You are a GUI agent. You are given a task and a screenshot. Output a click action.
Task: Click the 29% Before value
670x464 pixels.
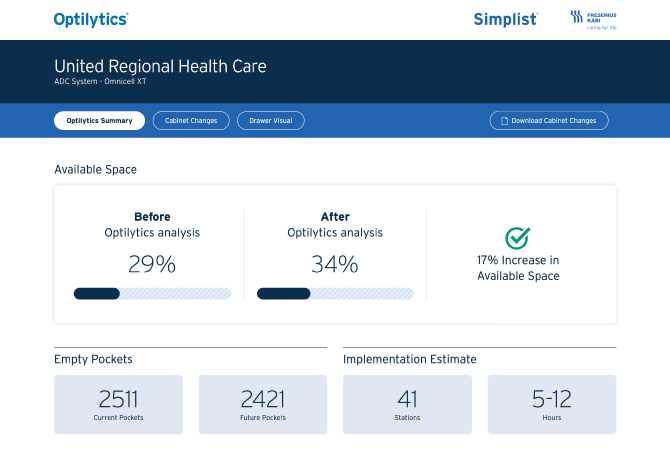152,264
